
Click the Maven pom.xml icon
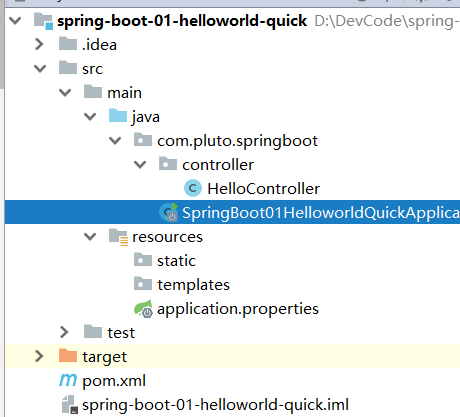(x=68, y=380)
